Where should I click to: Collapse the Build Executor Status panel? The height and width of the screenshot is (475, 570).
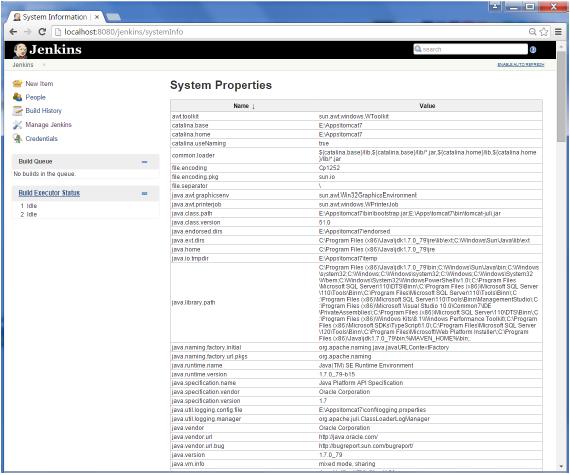(x=144, y=193)
